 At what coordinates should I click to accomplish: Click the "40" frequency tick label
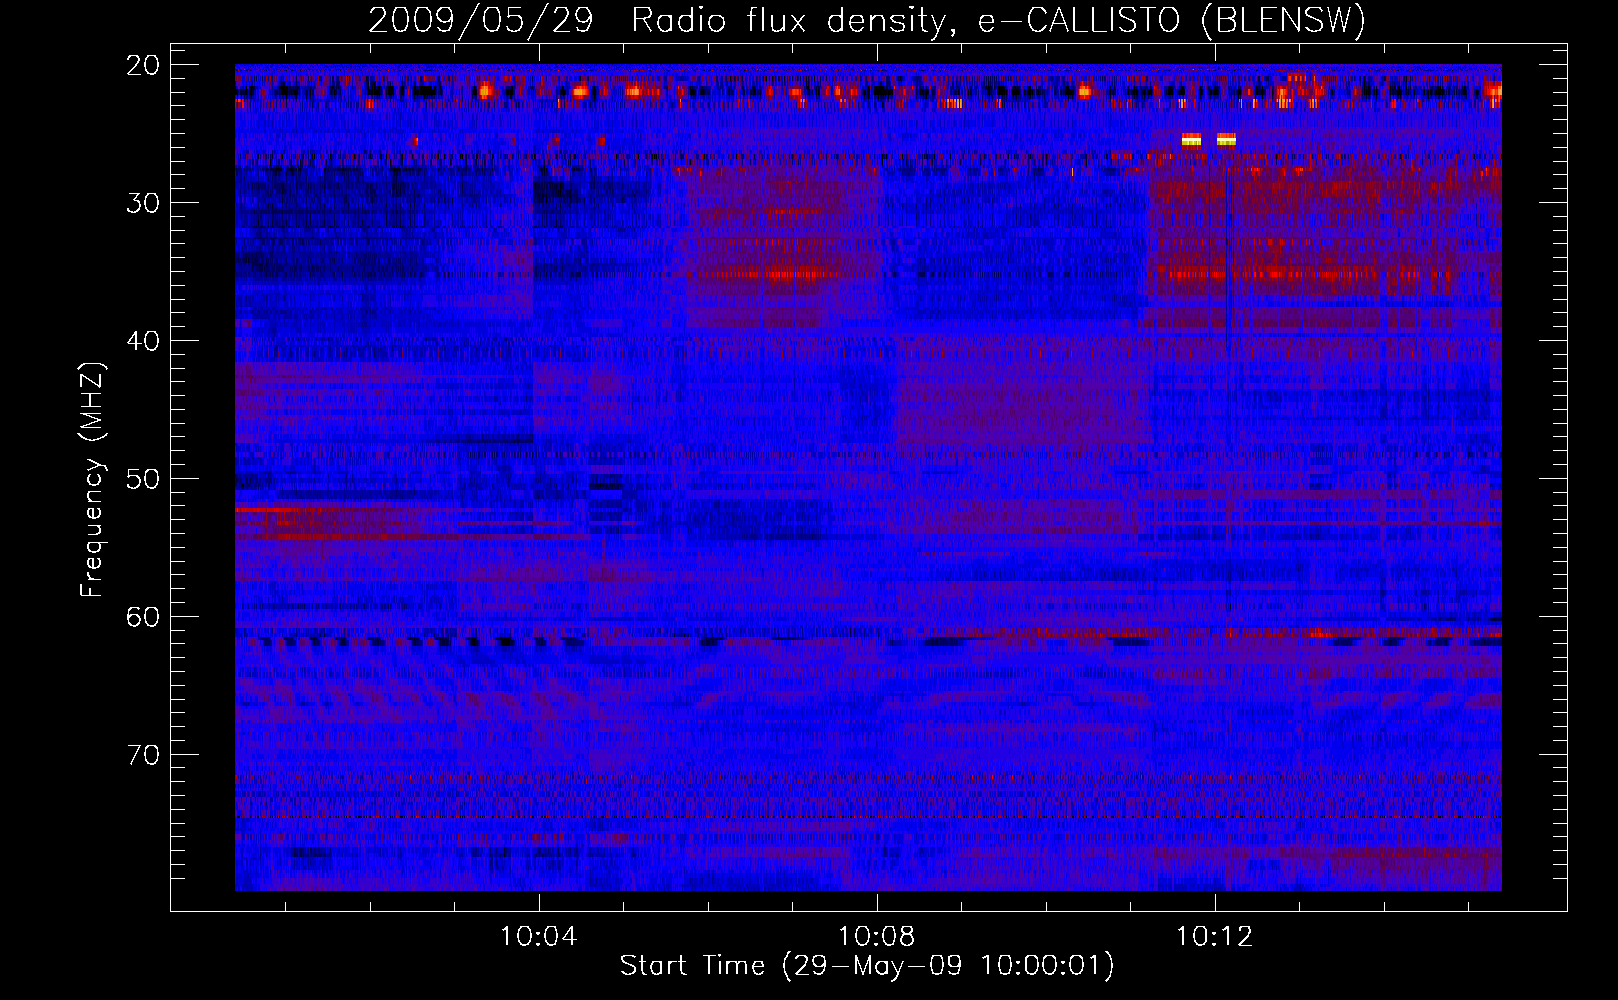click(x=144, y=341)
